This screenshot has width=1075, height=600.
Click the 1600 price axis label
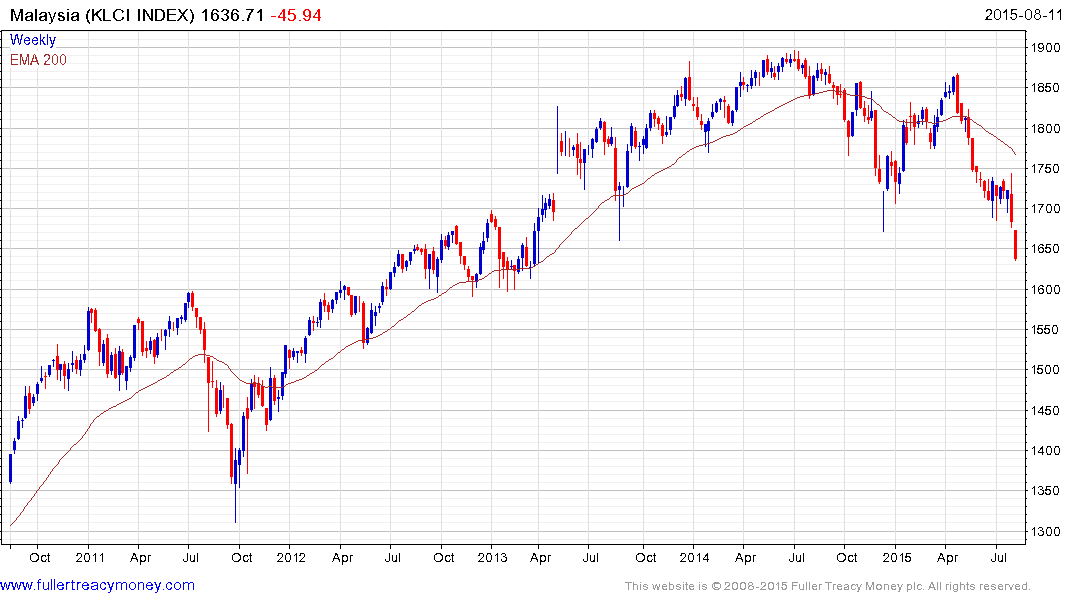pos(1046,289)
